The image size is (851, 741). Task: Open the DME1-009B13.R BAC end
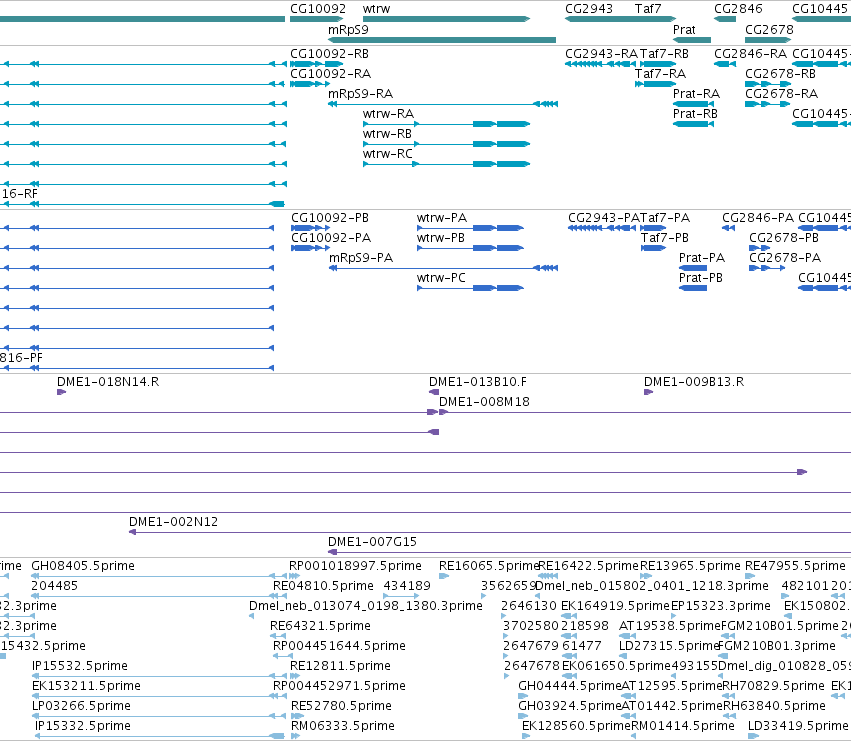coord(648,392)
